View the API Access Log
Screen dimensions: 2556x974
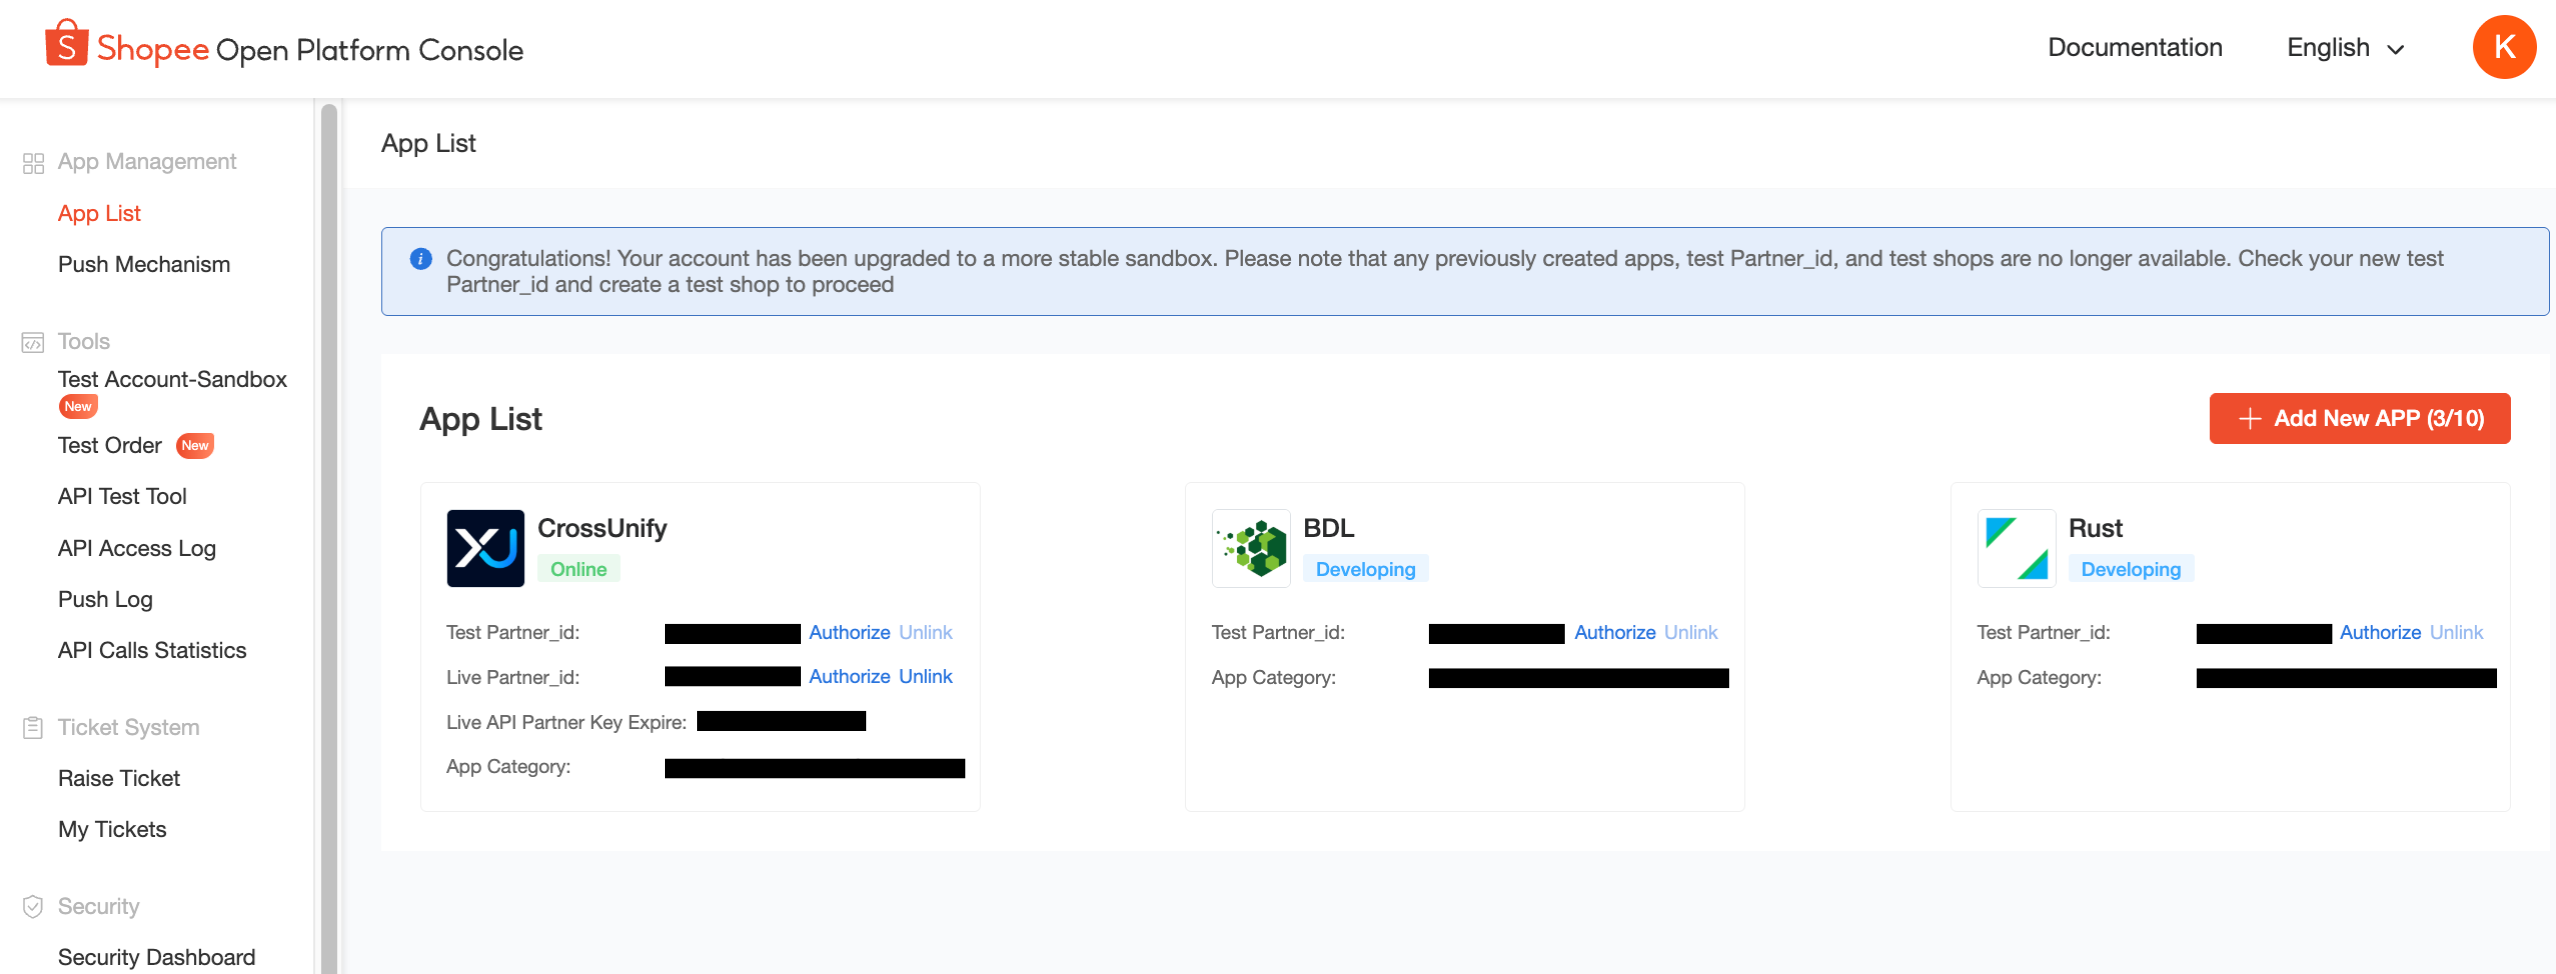(x=137, y=548)
